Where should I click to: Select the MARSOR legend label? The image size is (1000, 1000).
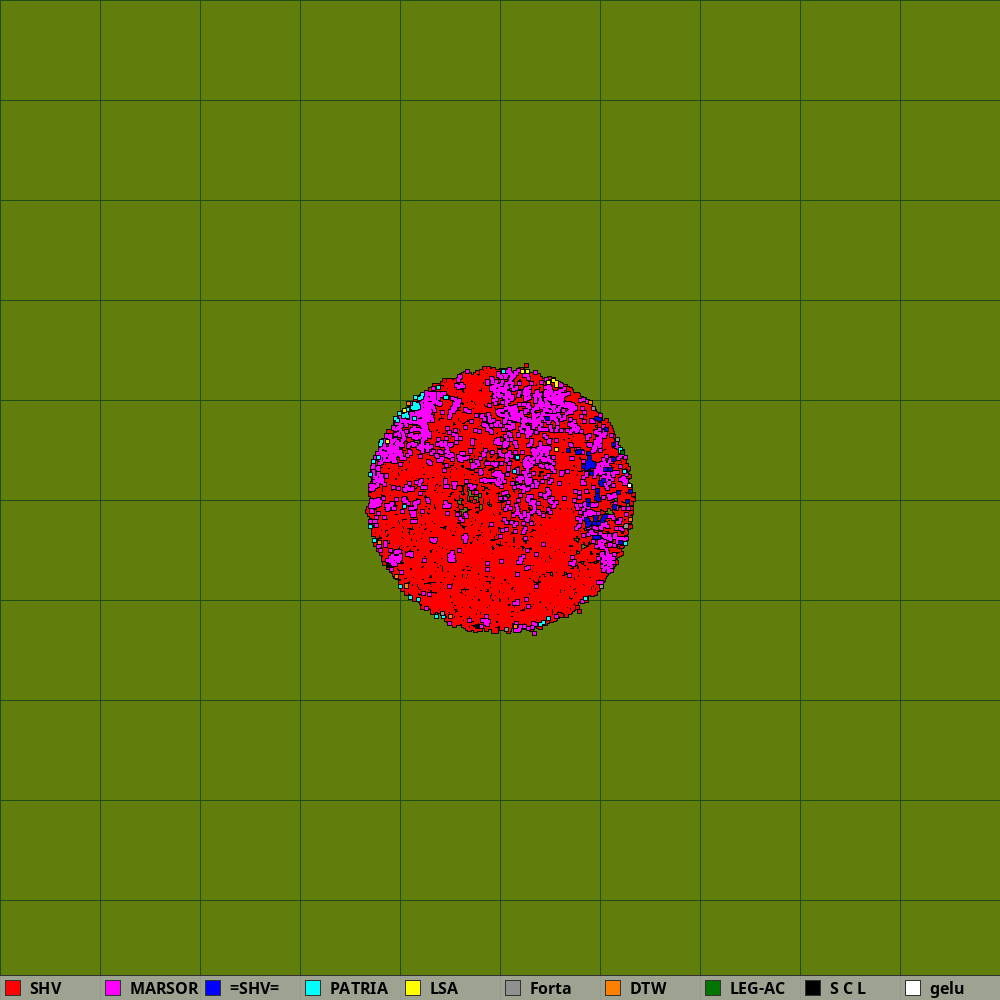pyautogui.click(x=164, y=989)
